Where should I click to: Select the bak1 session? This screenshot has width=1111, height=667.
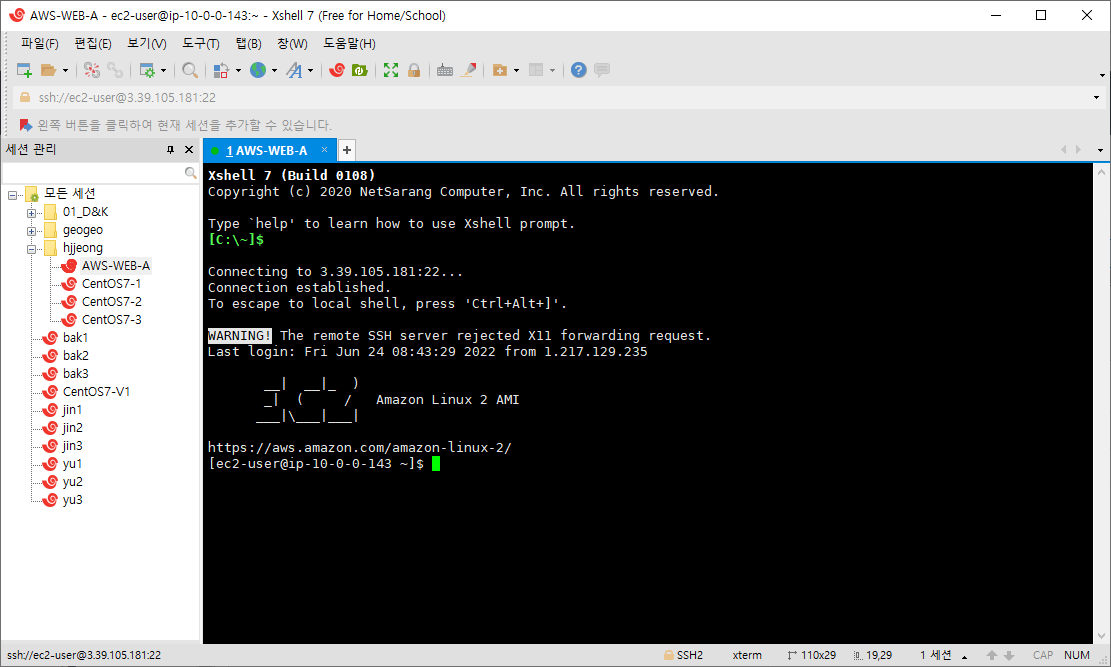[x=75, y=338]
